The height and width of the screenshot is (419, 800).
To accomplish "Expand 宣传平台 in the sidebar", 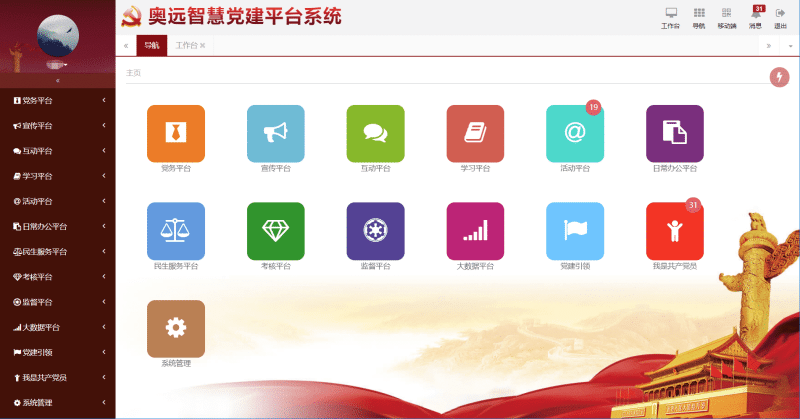I will 58,126.
